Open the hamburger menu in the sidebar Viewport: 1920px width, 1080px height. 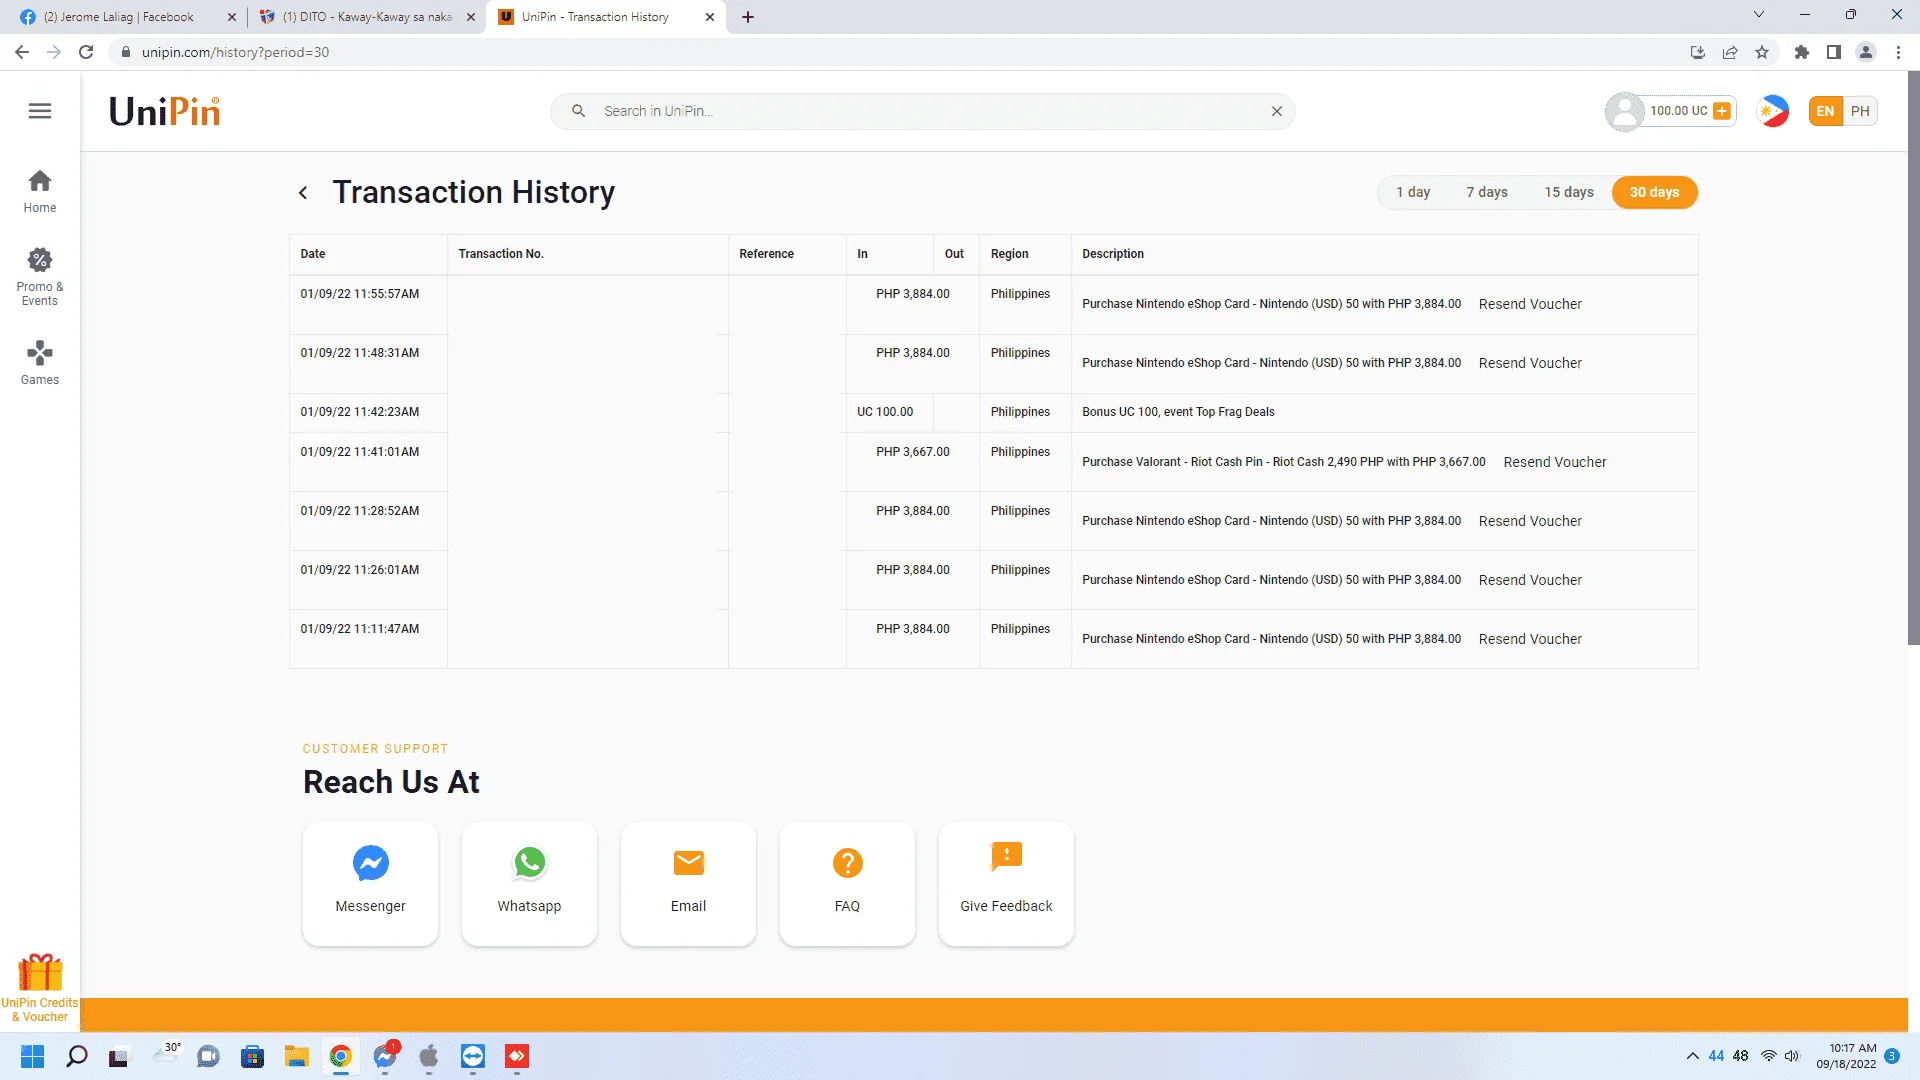(40, 111)
